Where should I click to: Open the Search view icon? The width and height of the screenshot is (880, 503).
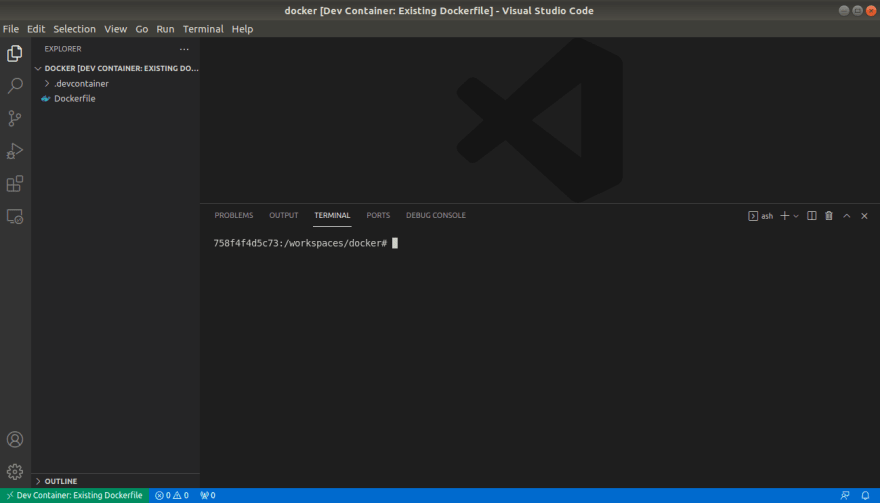pyautogui.click(x=15, y=85)
